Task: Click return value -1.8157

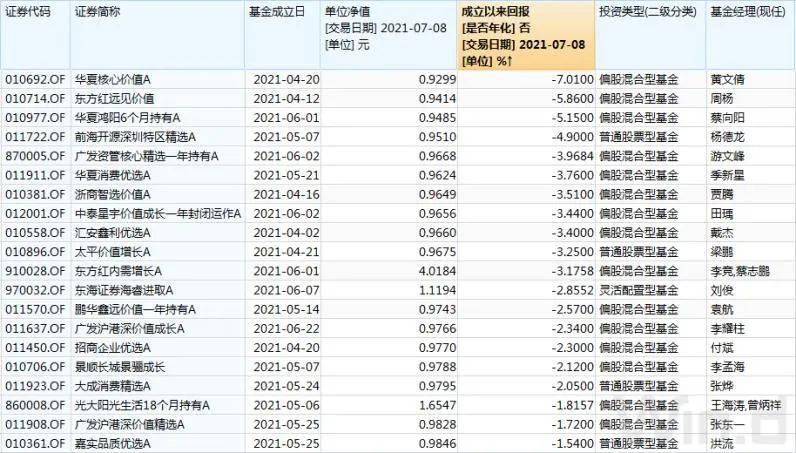Action: [572, 405]
